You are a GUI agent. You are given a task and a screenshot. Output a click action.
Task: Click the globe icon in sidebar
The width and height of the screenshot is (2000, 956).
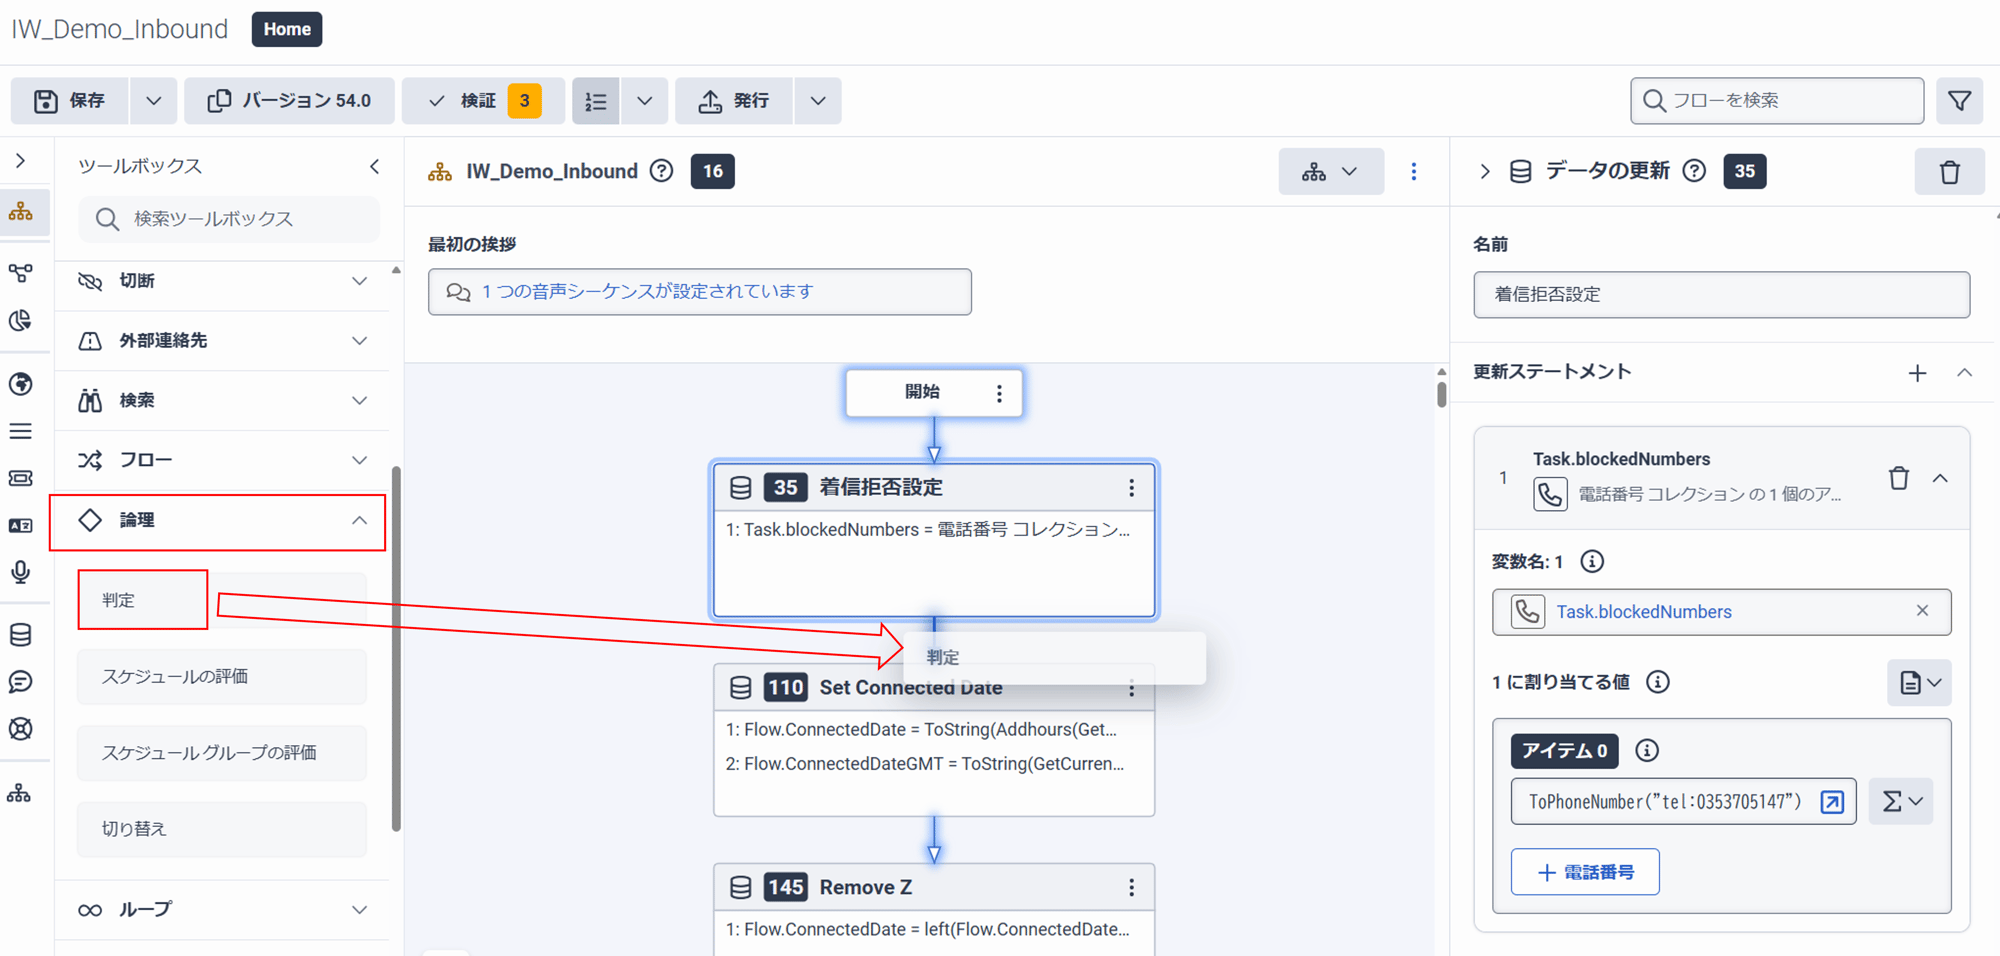21,384
